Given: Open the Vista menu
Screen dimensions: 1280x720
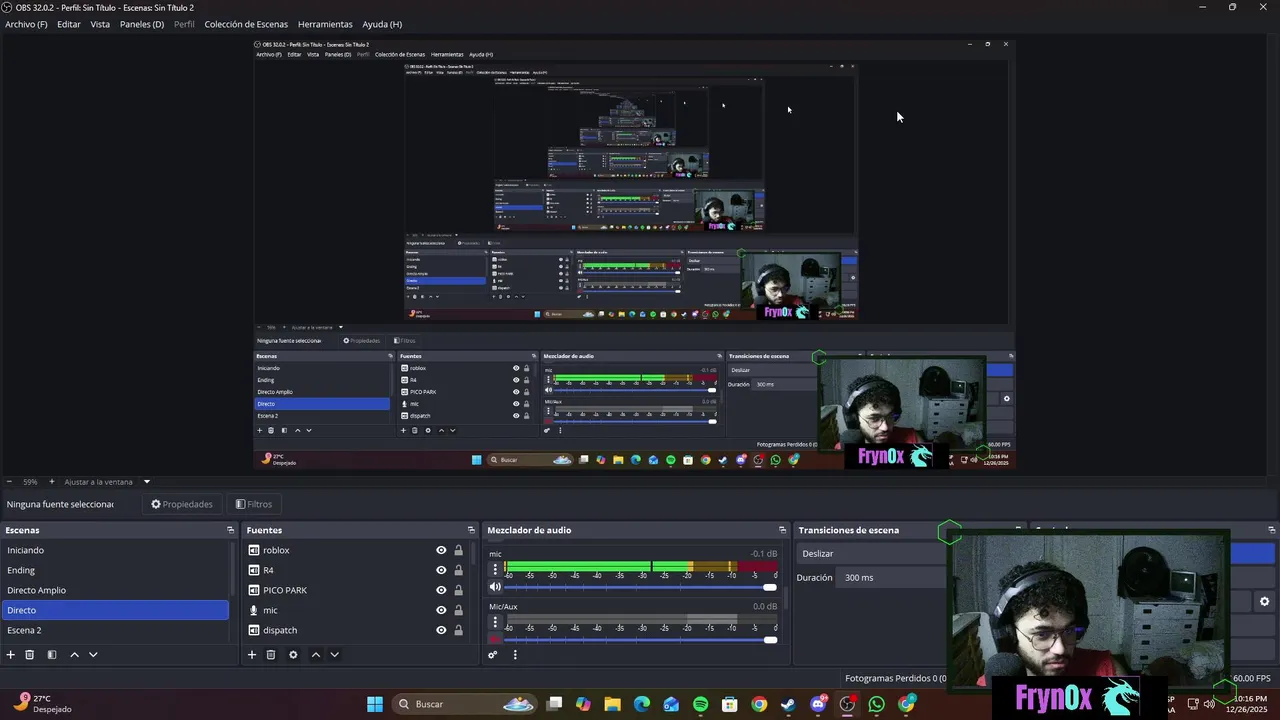Looking at the screenshot, I should (100, 24).
